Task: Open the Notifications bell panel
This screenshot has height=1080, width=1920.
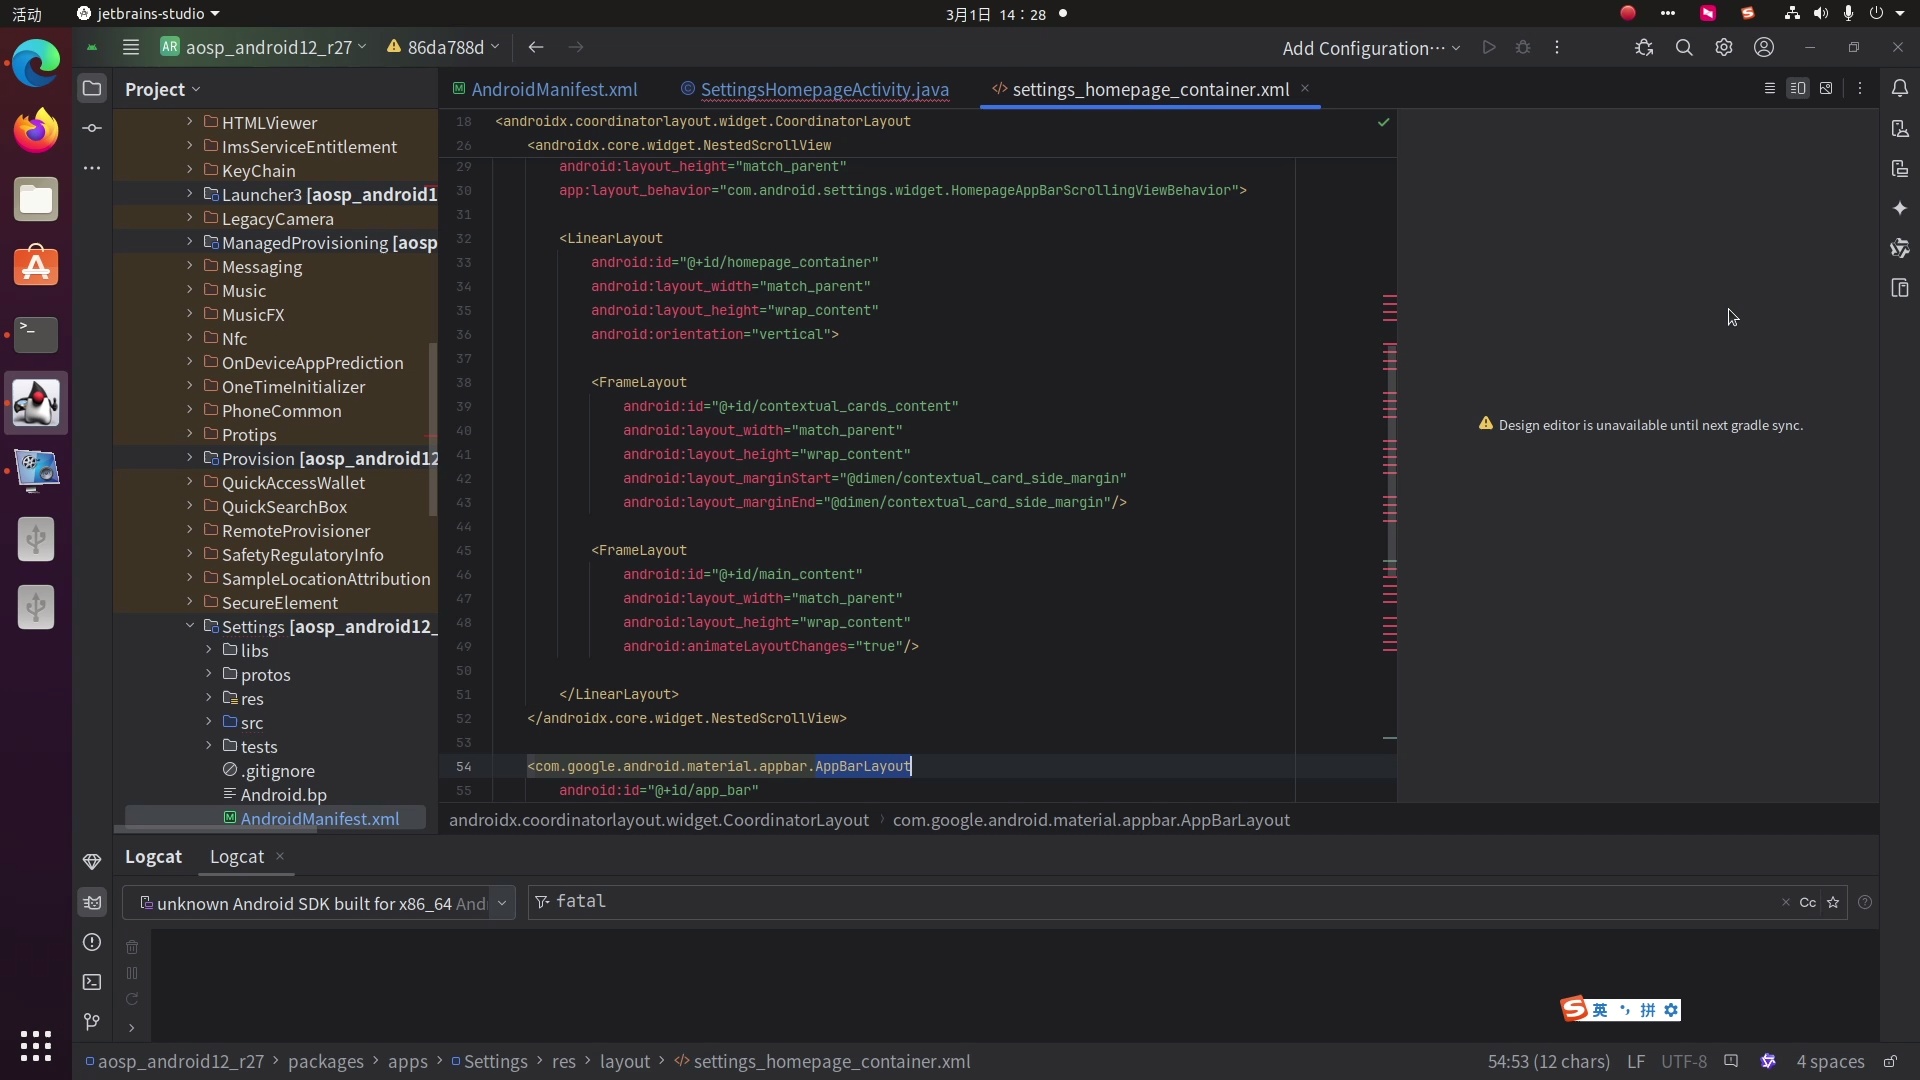Action: (x=1900, y=89)
